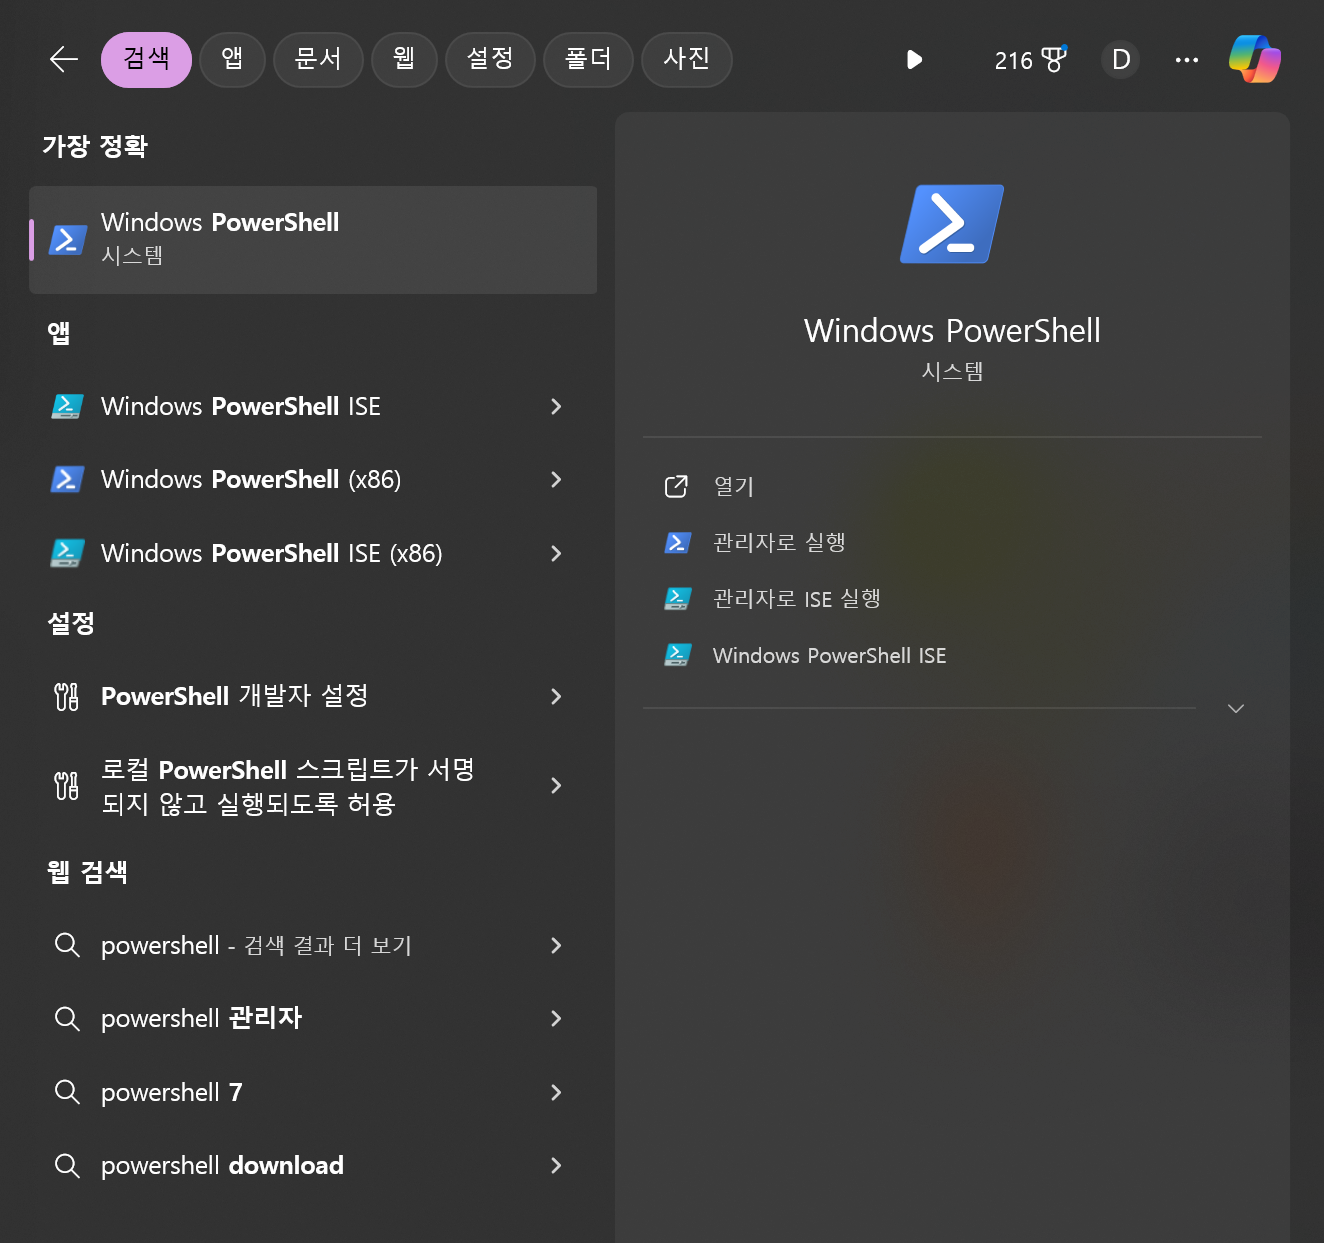The image size is (1324, 1243).
Task: Click the Windows PowerShell (x86) app icon
Action: tap(67, 479)
